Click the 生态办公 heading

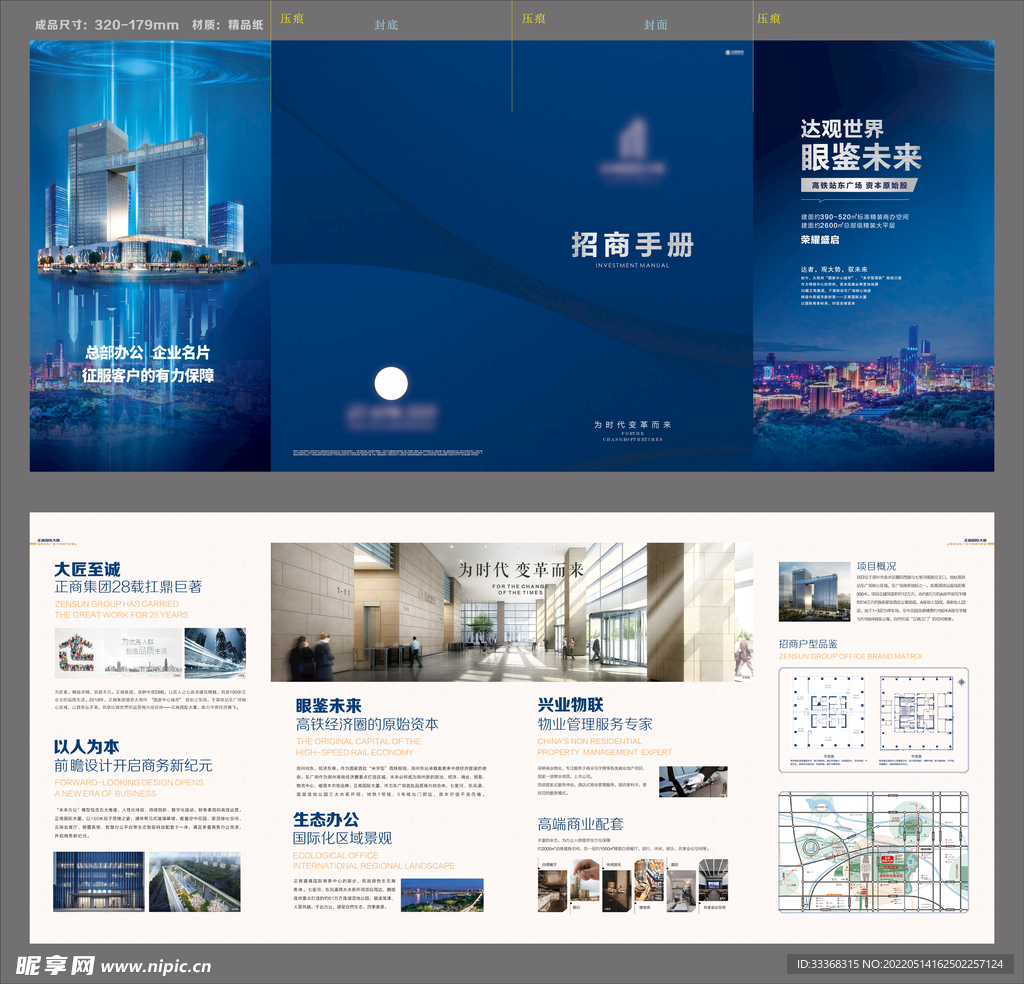click(326, 819)
